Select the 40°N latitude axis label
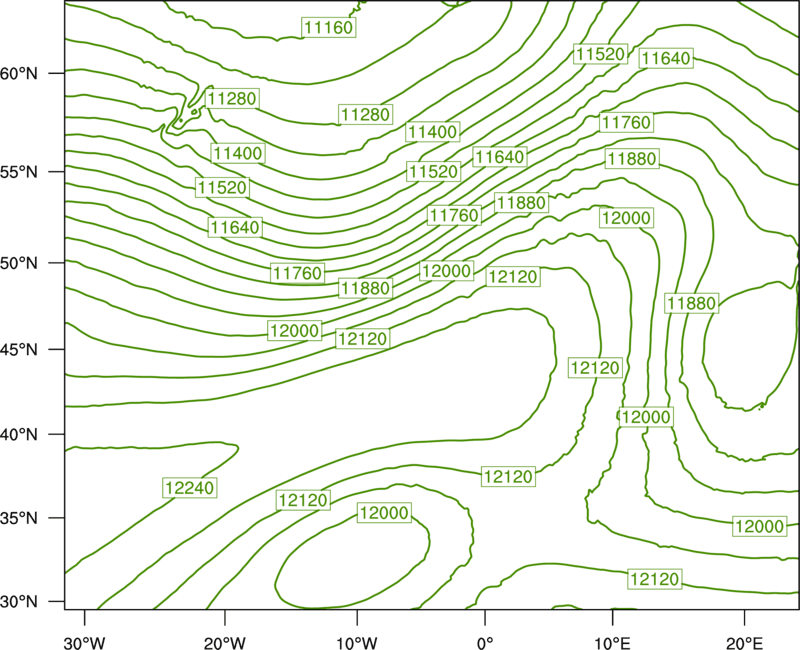 (x=19, y=435)
